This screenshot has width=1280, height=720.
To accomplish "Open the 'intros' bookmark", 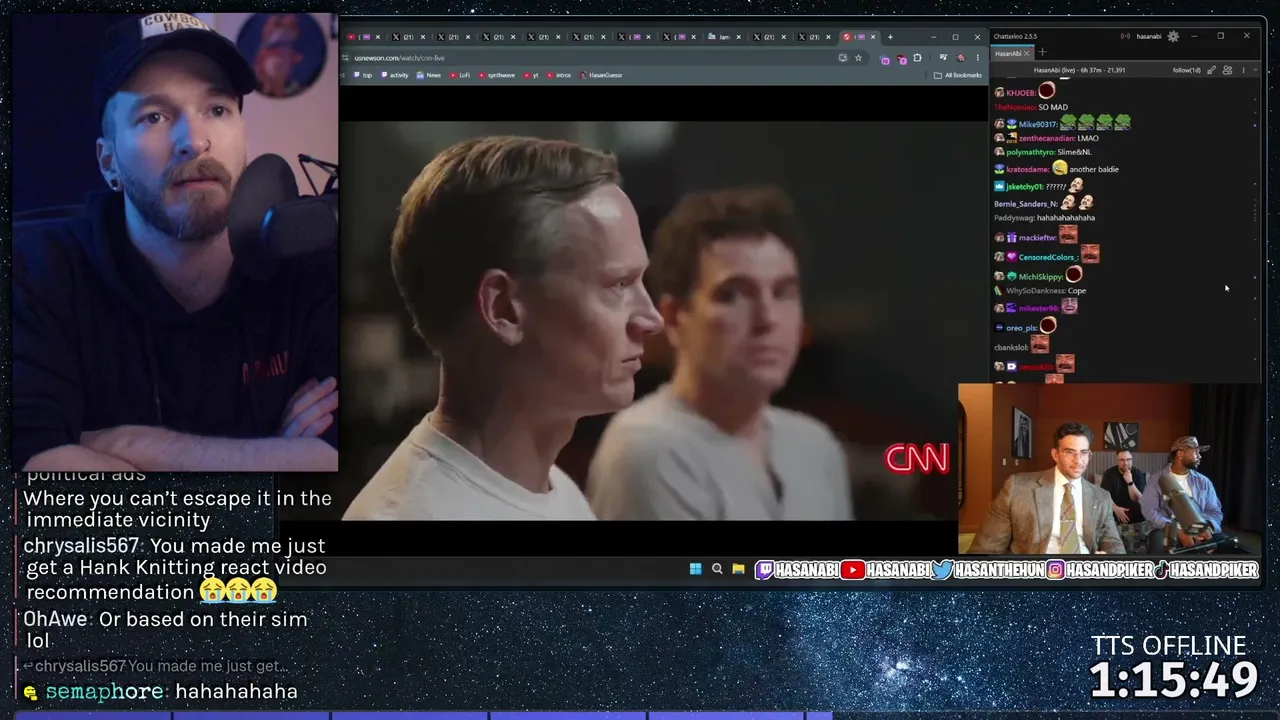I will coord(560,75).
